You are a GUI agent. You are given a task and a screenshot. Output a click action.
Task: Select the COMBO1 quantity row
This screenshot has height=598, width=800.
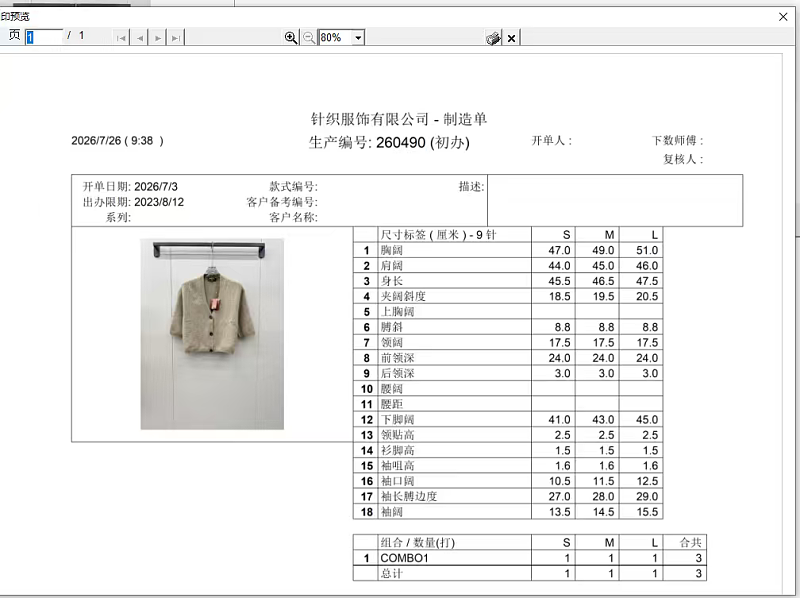tap(530, 558)
